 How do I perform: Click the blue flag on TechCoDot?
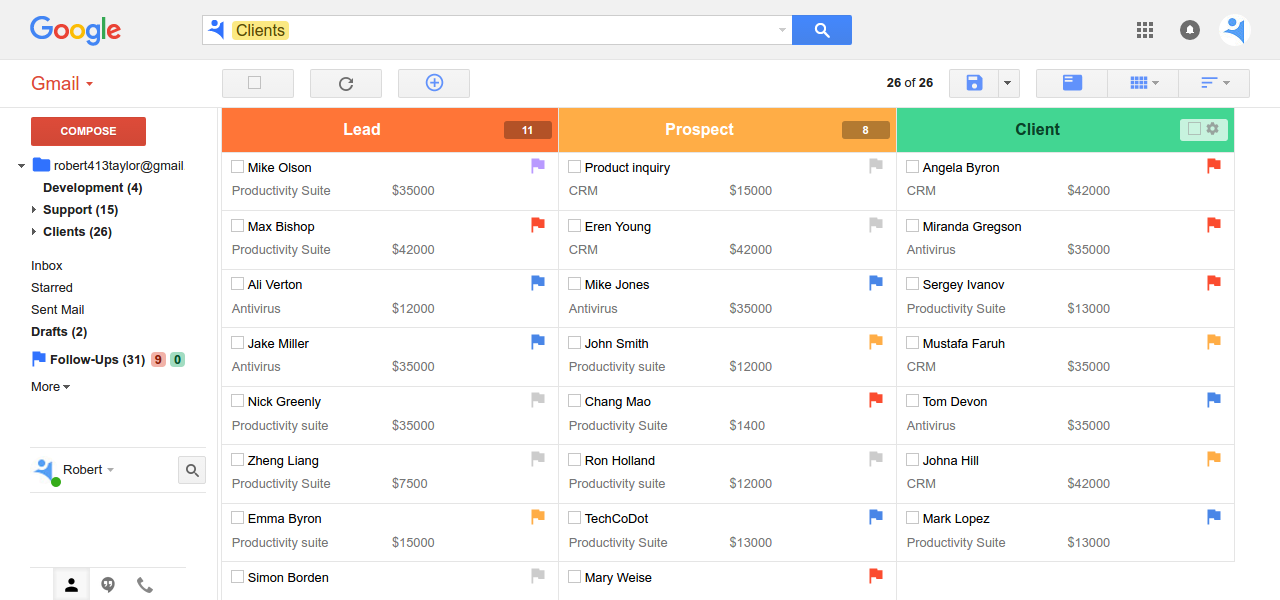(x=876, y=517)
